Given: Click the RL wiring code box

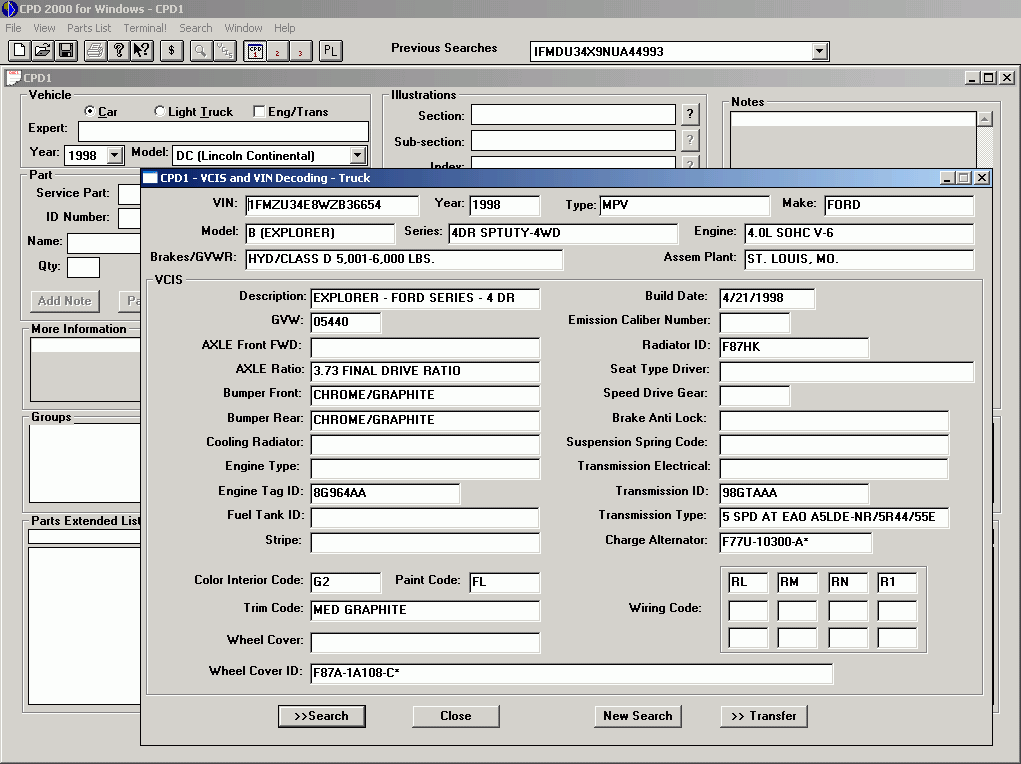Looking at the screenshot, I should click(748, 582).
